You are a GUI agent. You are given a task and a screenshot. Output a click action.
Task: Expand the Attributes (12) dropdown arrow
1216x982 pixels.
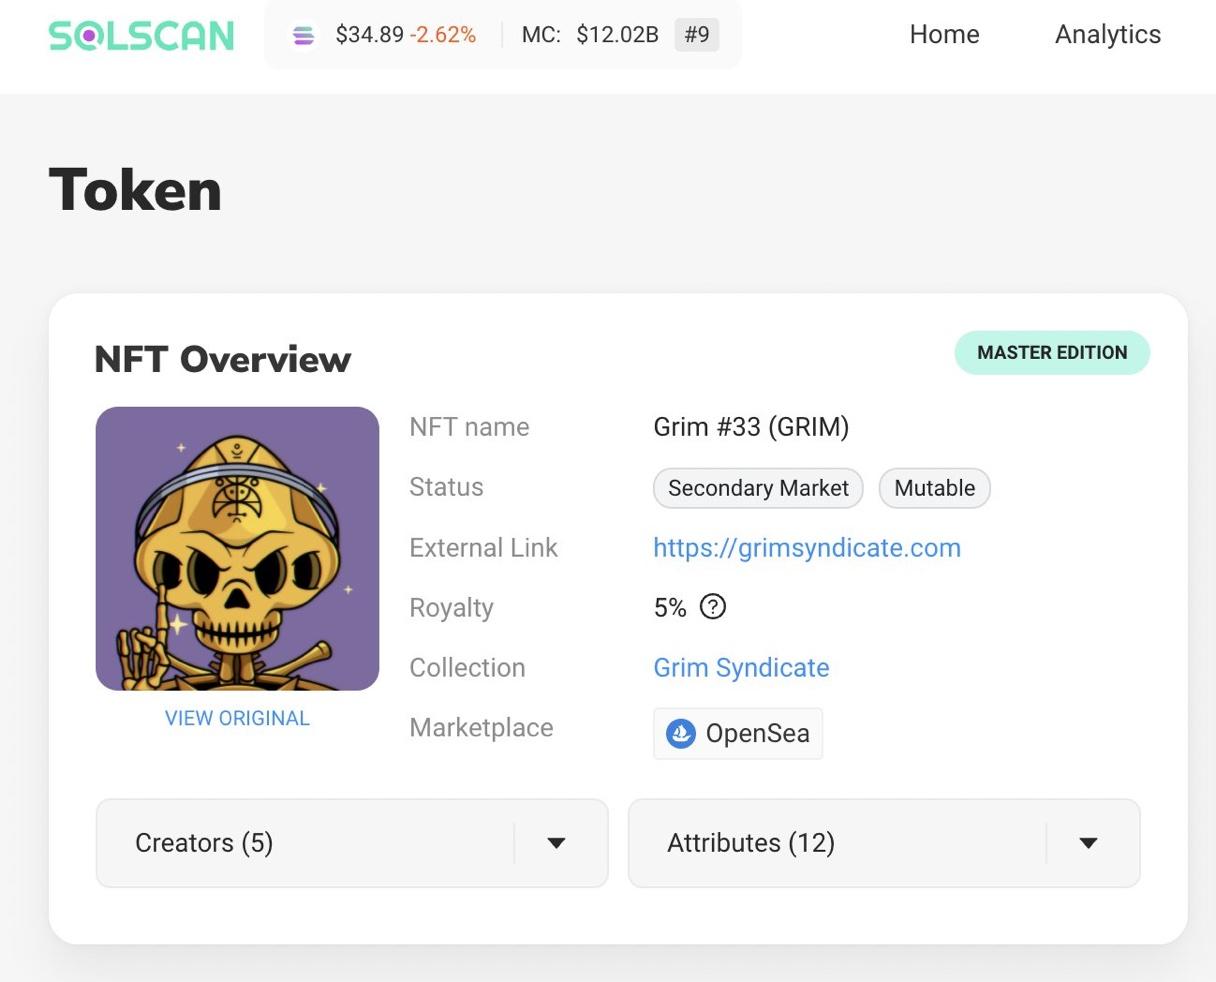[x=1089, y=843]
